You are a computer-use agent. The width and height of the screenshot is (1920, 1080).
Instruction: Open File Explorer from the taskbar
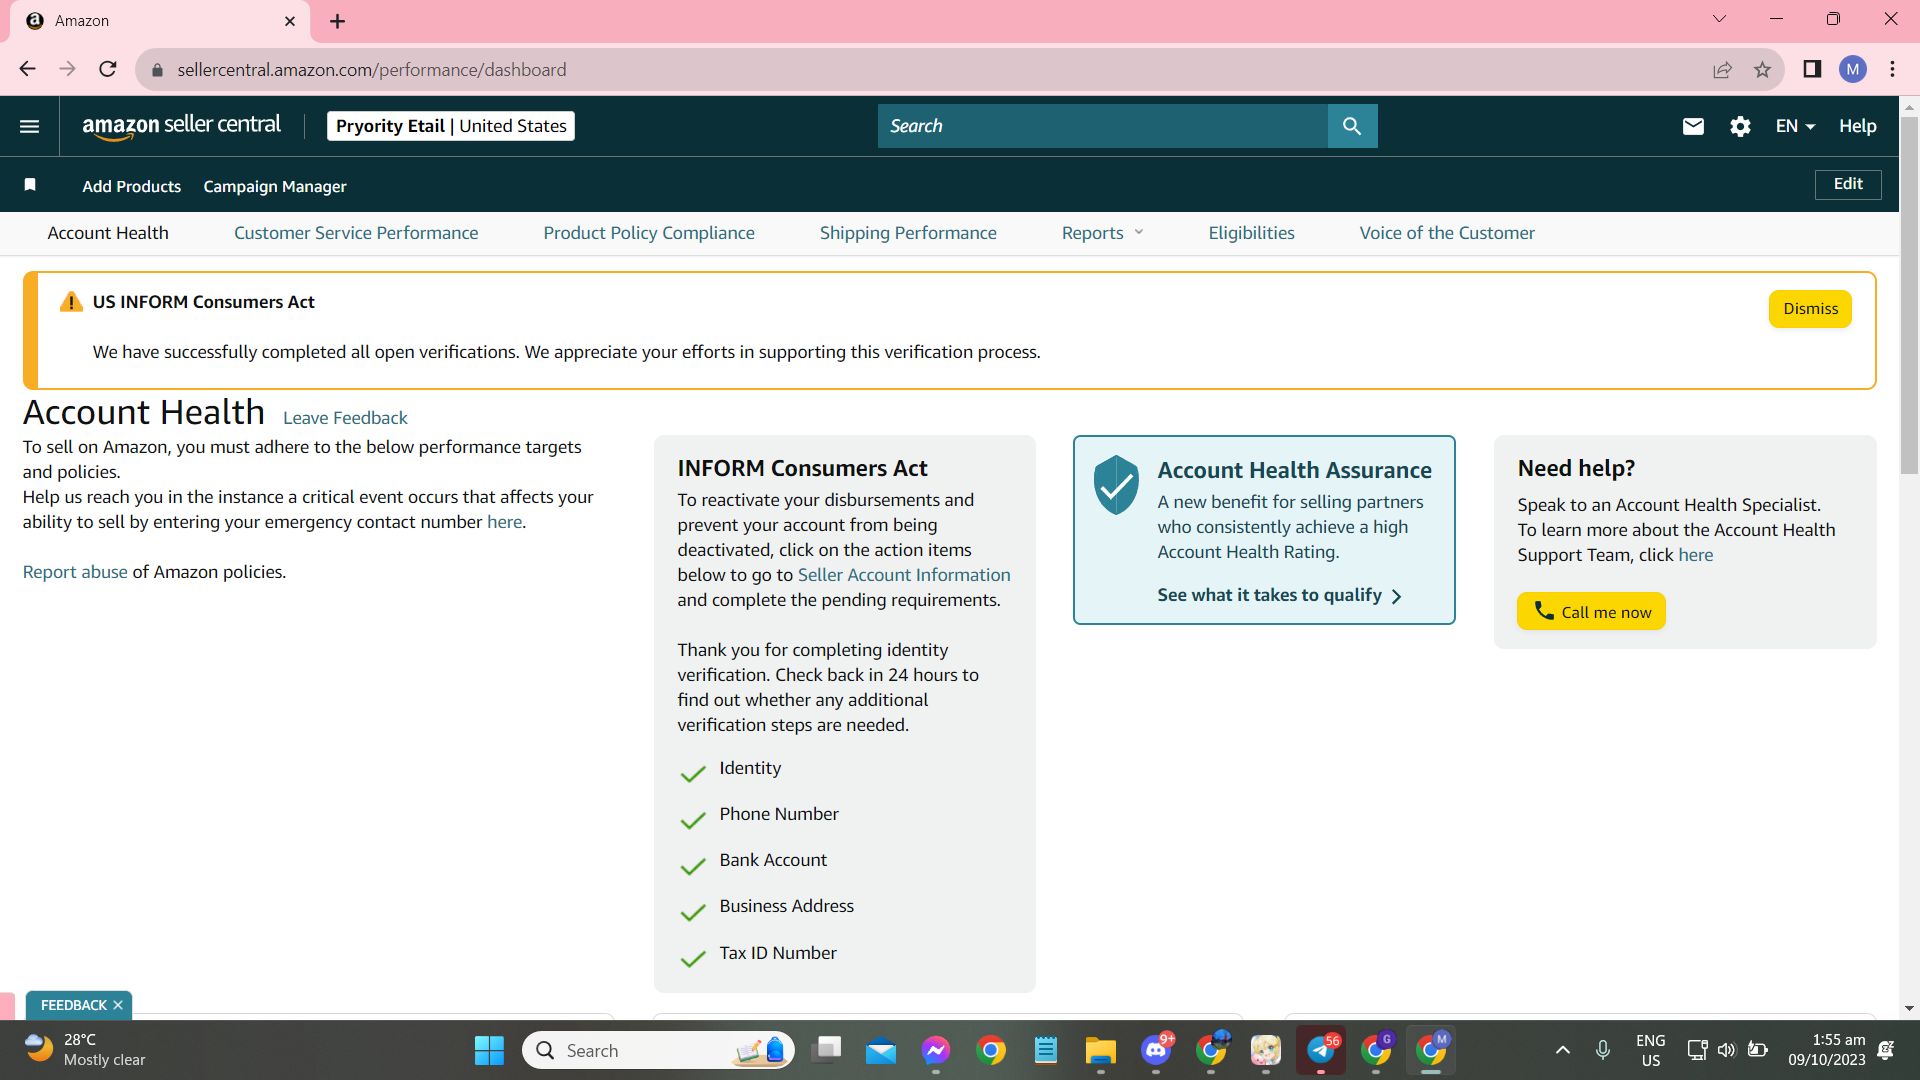point(1101,1050)
